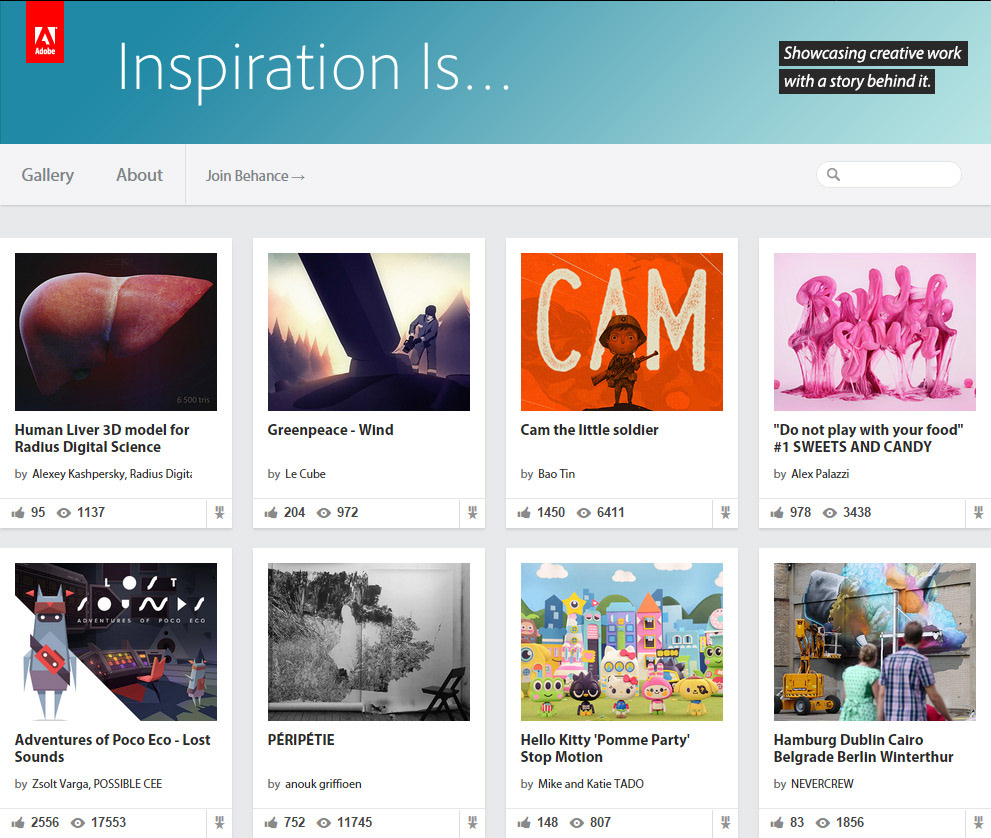Image resolution: width=991 pixels, height=838 pixels.
Task: Open author Le Cube's profile
Action: (x=305, y=474)
